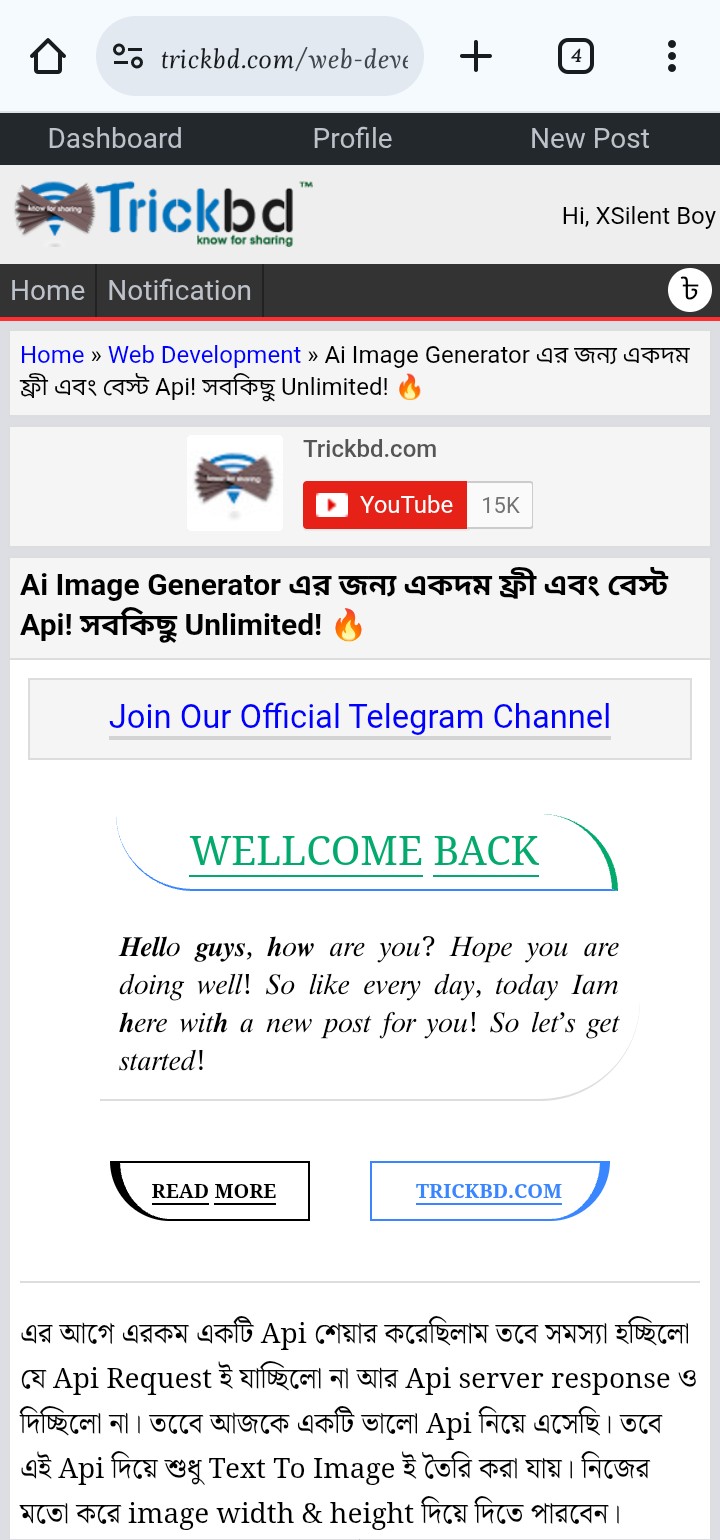Open the Dashboard tab
Viewport: 720px width, 1540px height.
pos(115,139)
